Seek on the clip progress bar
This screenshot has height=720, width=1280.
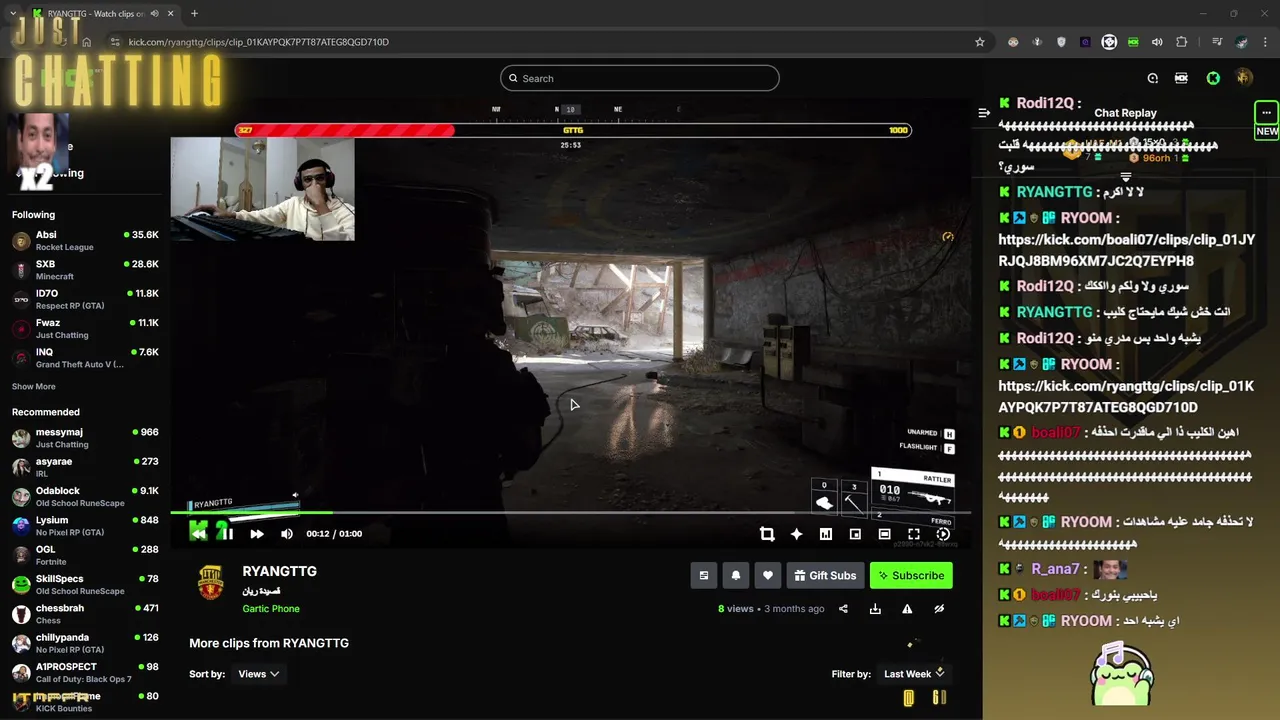[x=570, y=513]
